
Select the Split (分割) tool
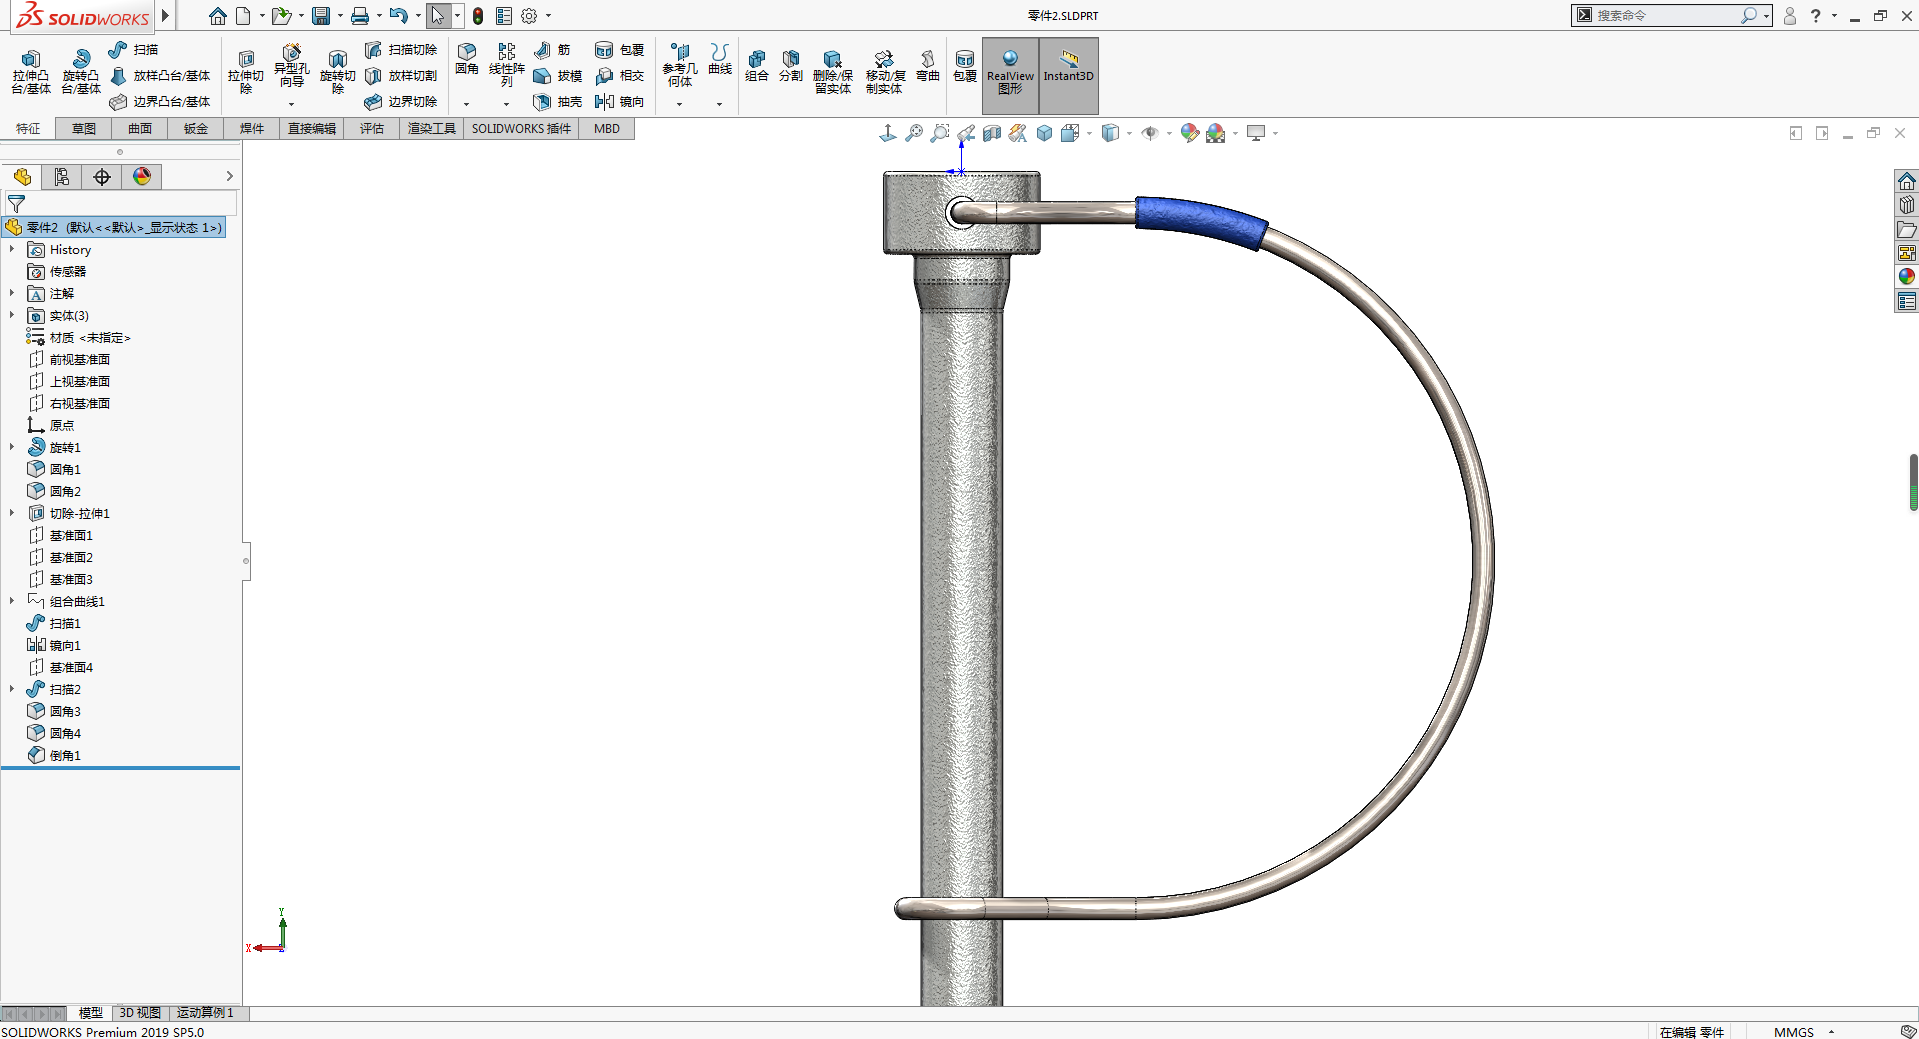coord(791,65)
